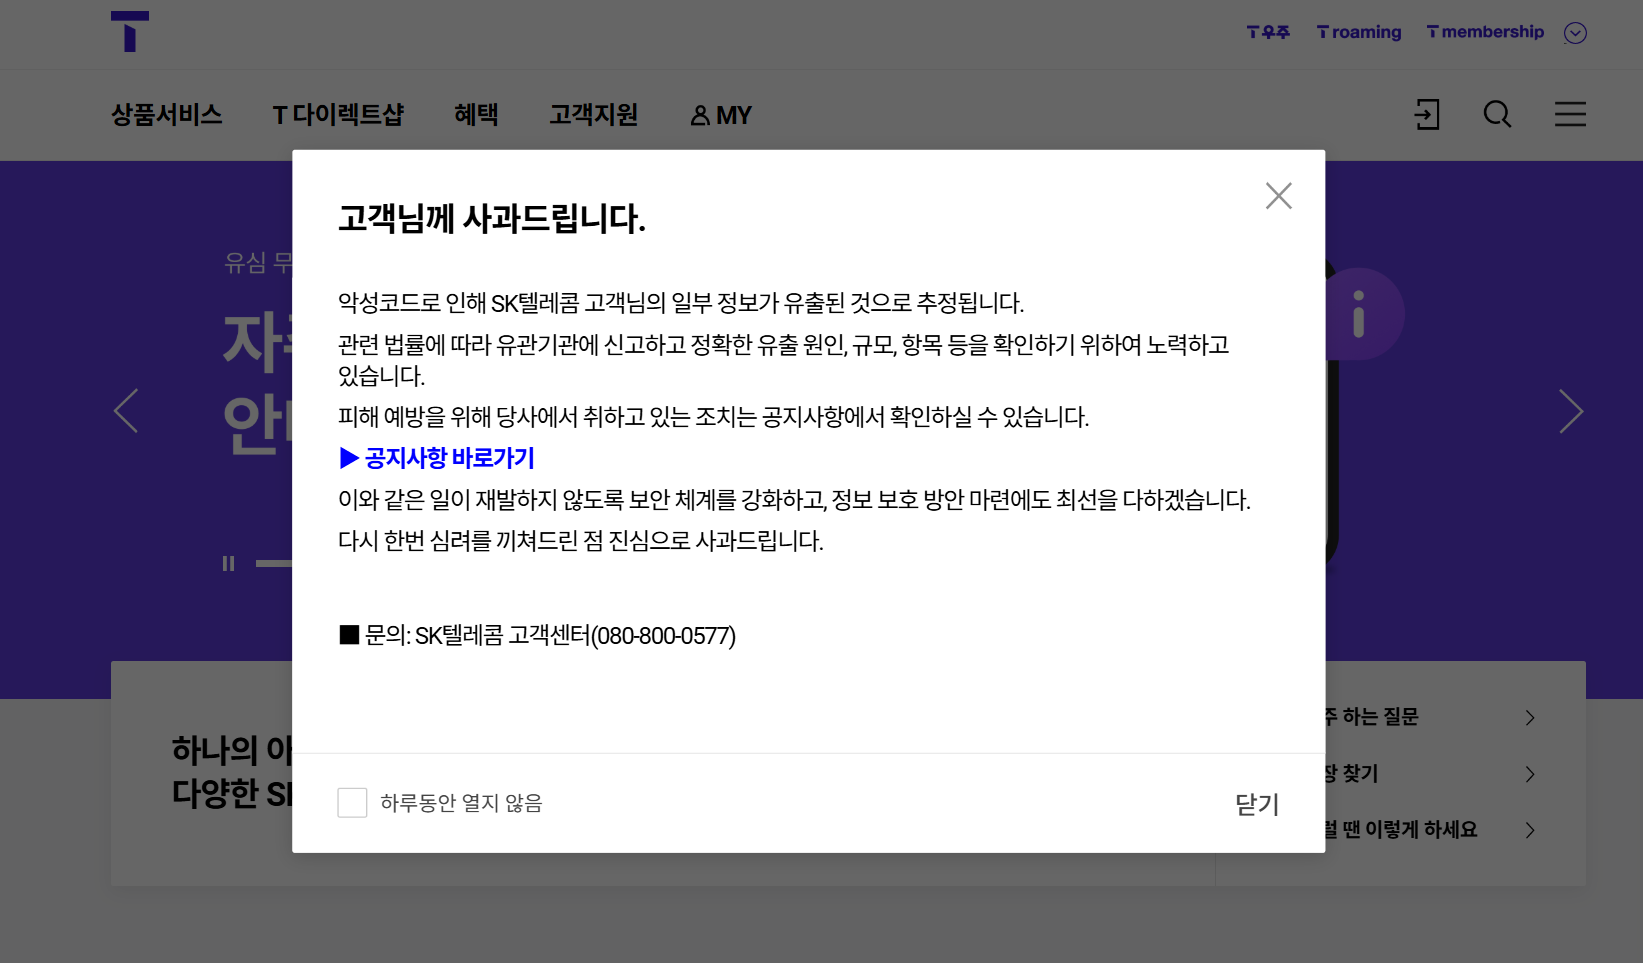Open the MY menu
1643x963 pixels.
click(x=721, y=116)
